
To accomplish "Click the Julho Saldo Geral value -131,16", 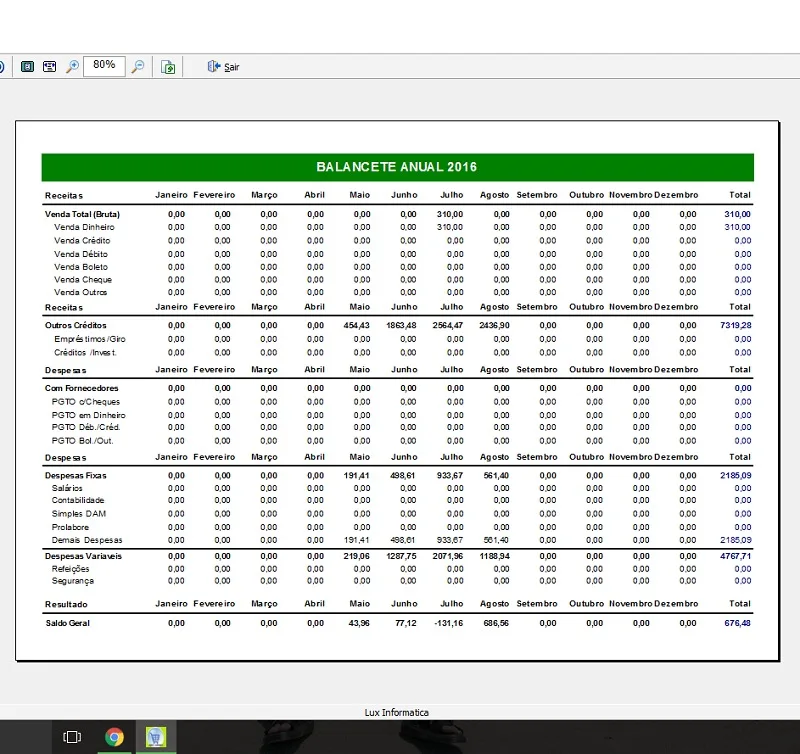I will [448, 623].
